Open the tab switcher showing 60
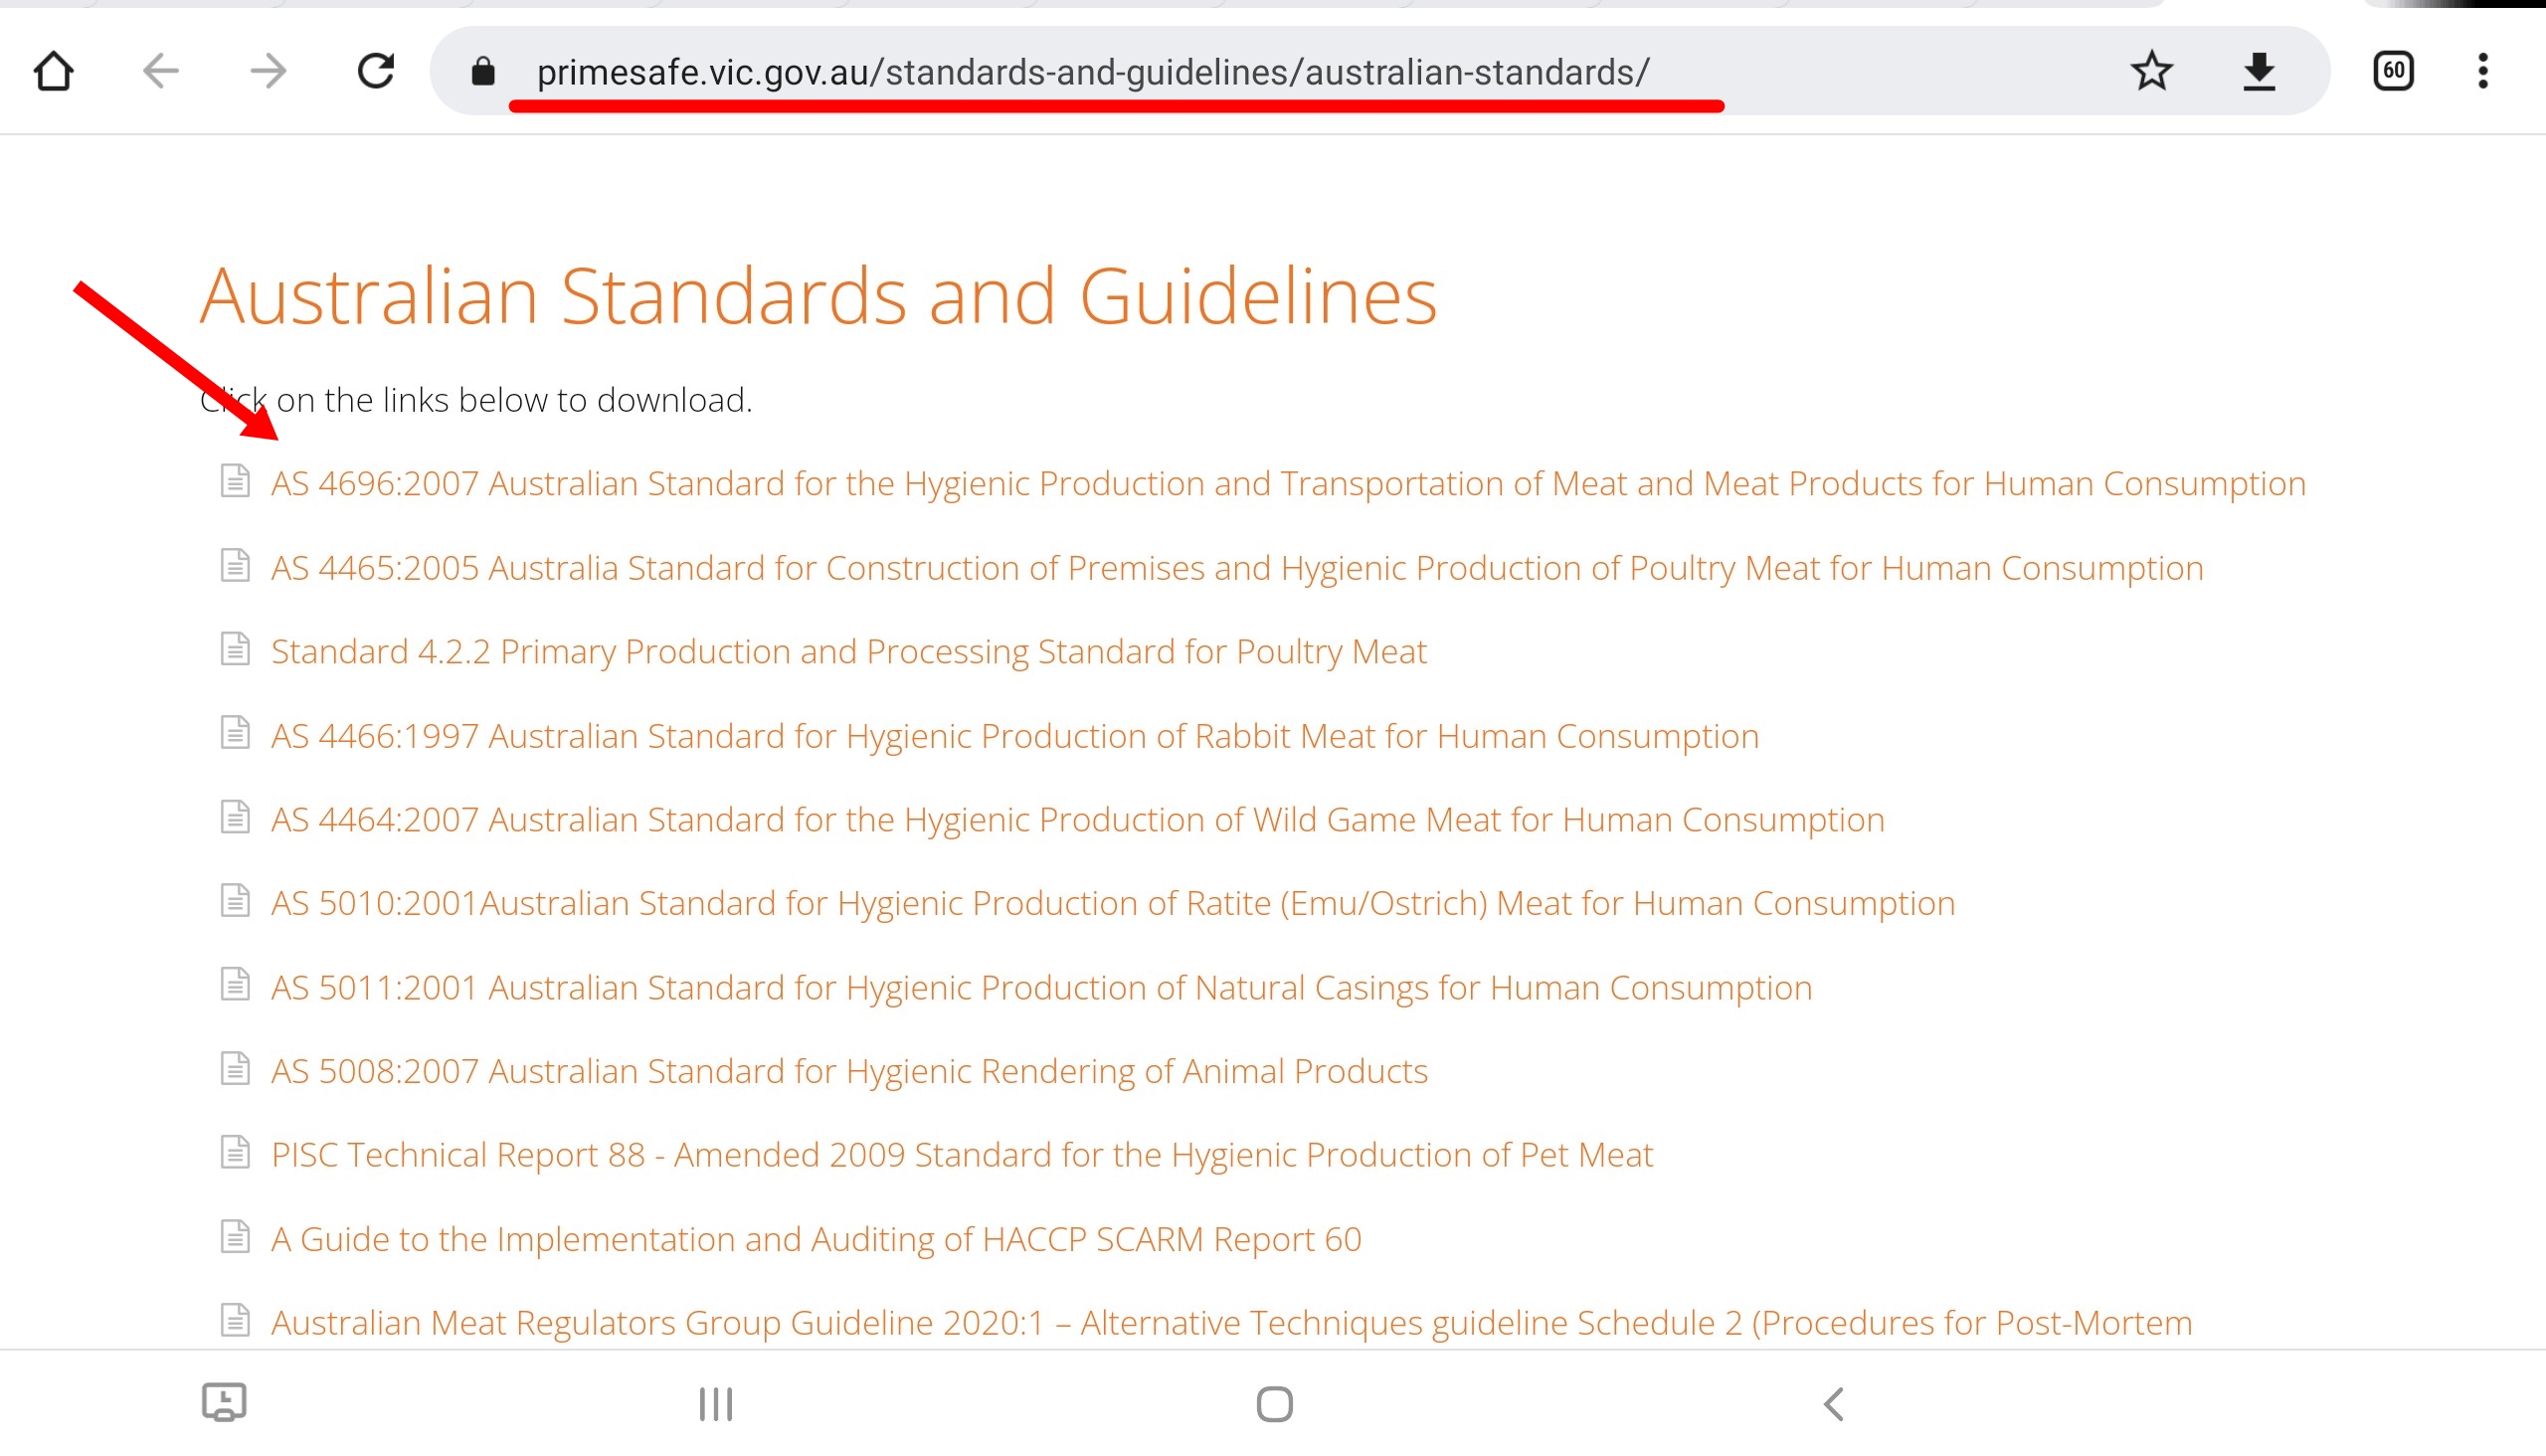Image resolution: width=2546 pixels, height=1456 pixels. coord(2394,72)
